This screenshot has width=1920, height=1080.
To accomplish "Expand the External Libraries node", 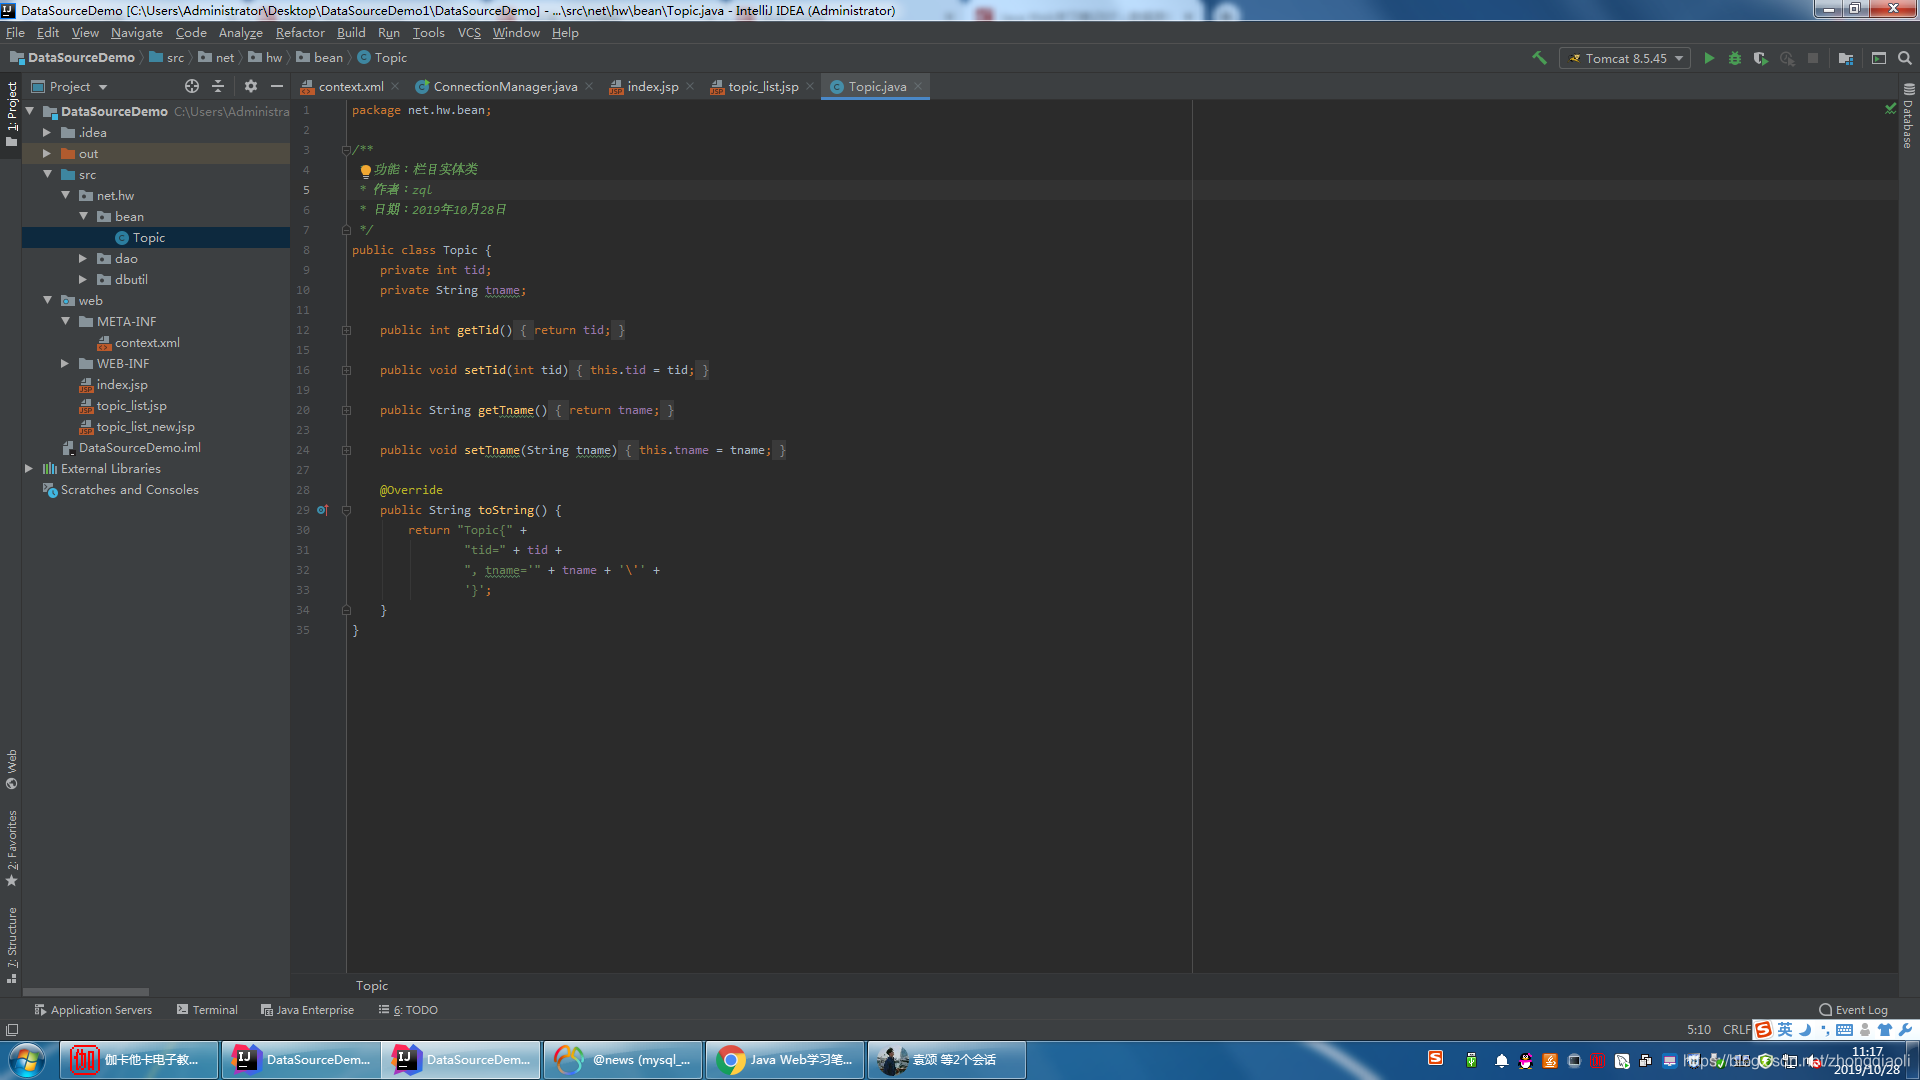I will coord(29,468).
